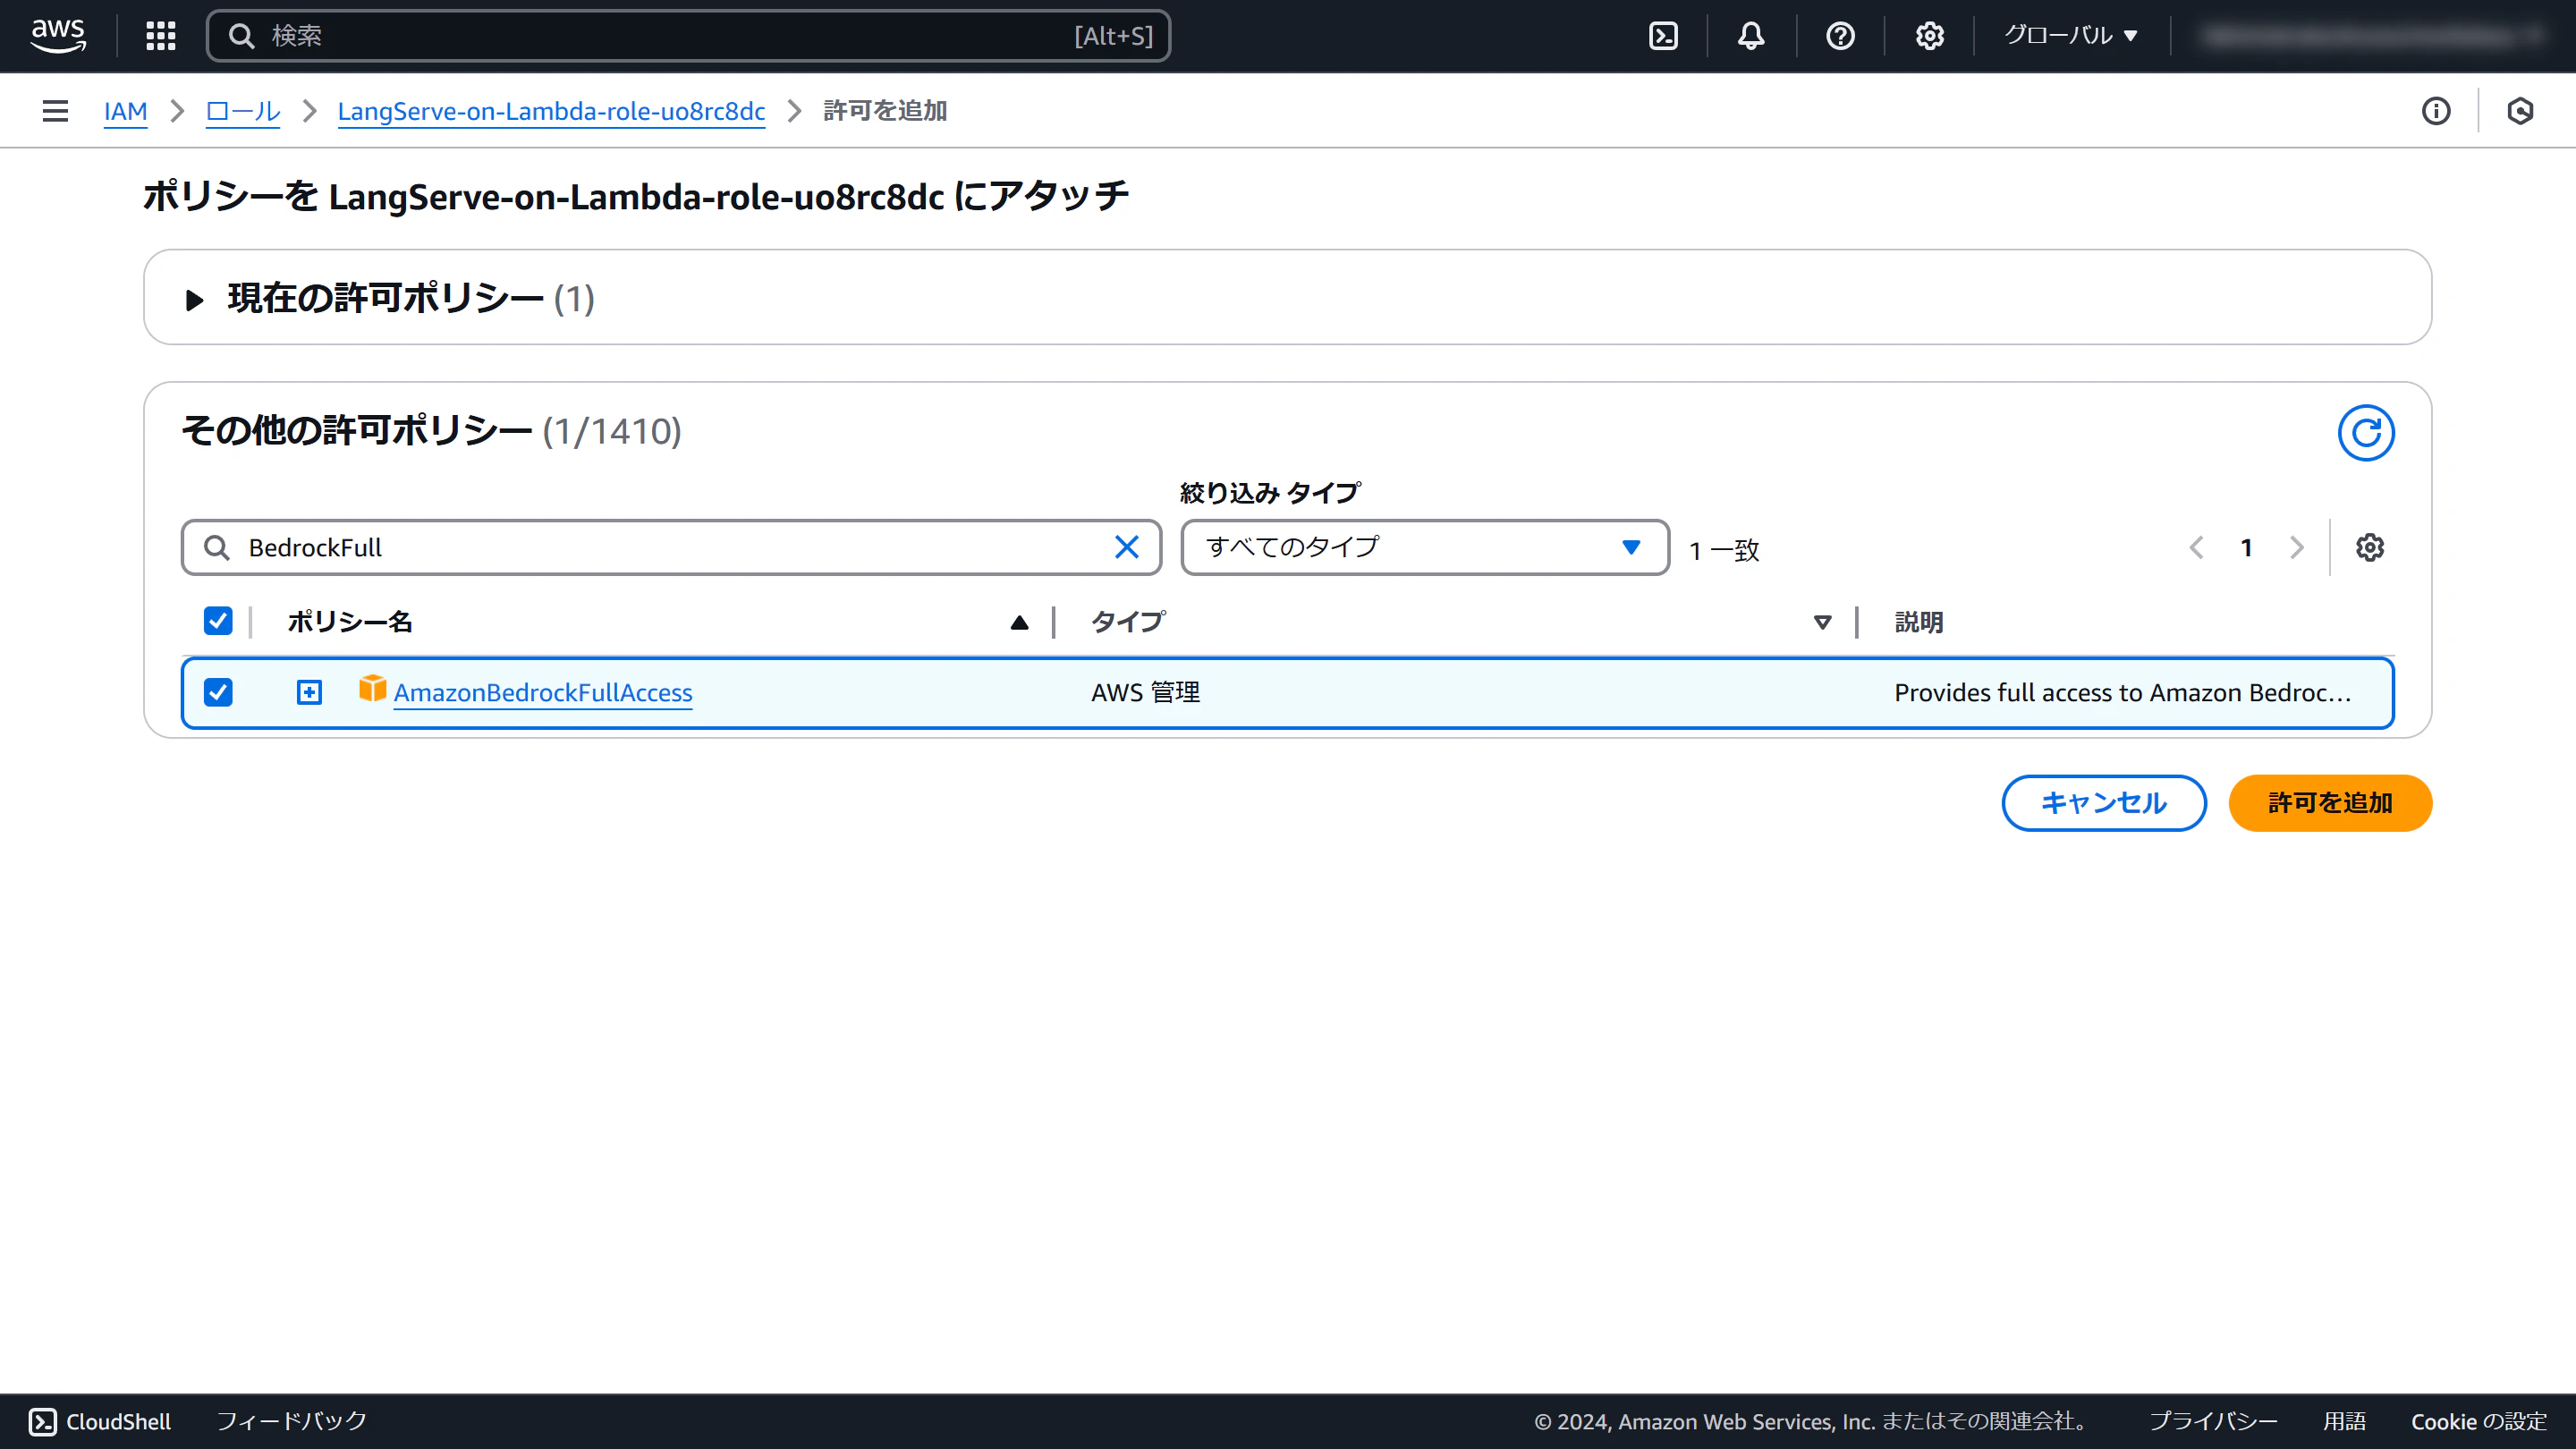This screenshot has width=2576, height=1449.
Task: Click the 'Provides full access to Amazon Bedroc…' description
Action: (x=2123, y=692)
